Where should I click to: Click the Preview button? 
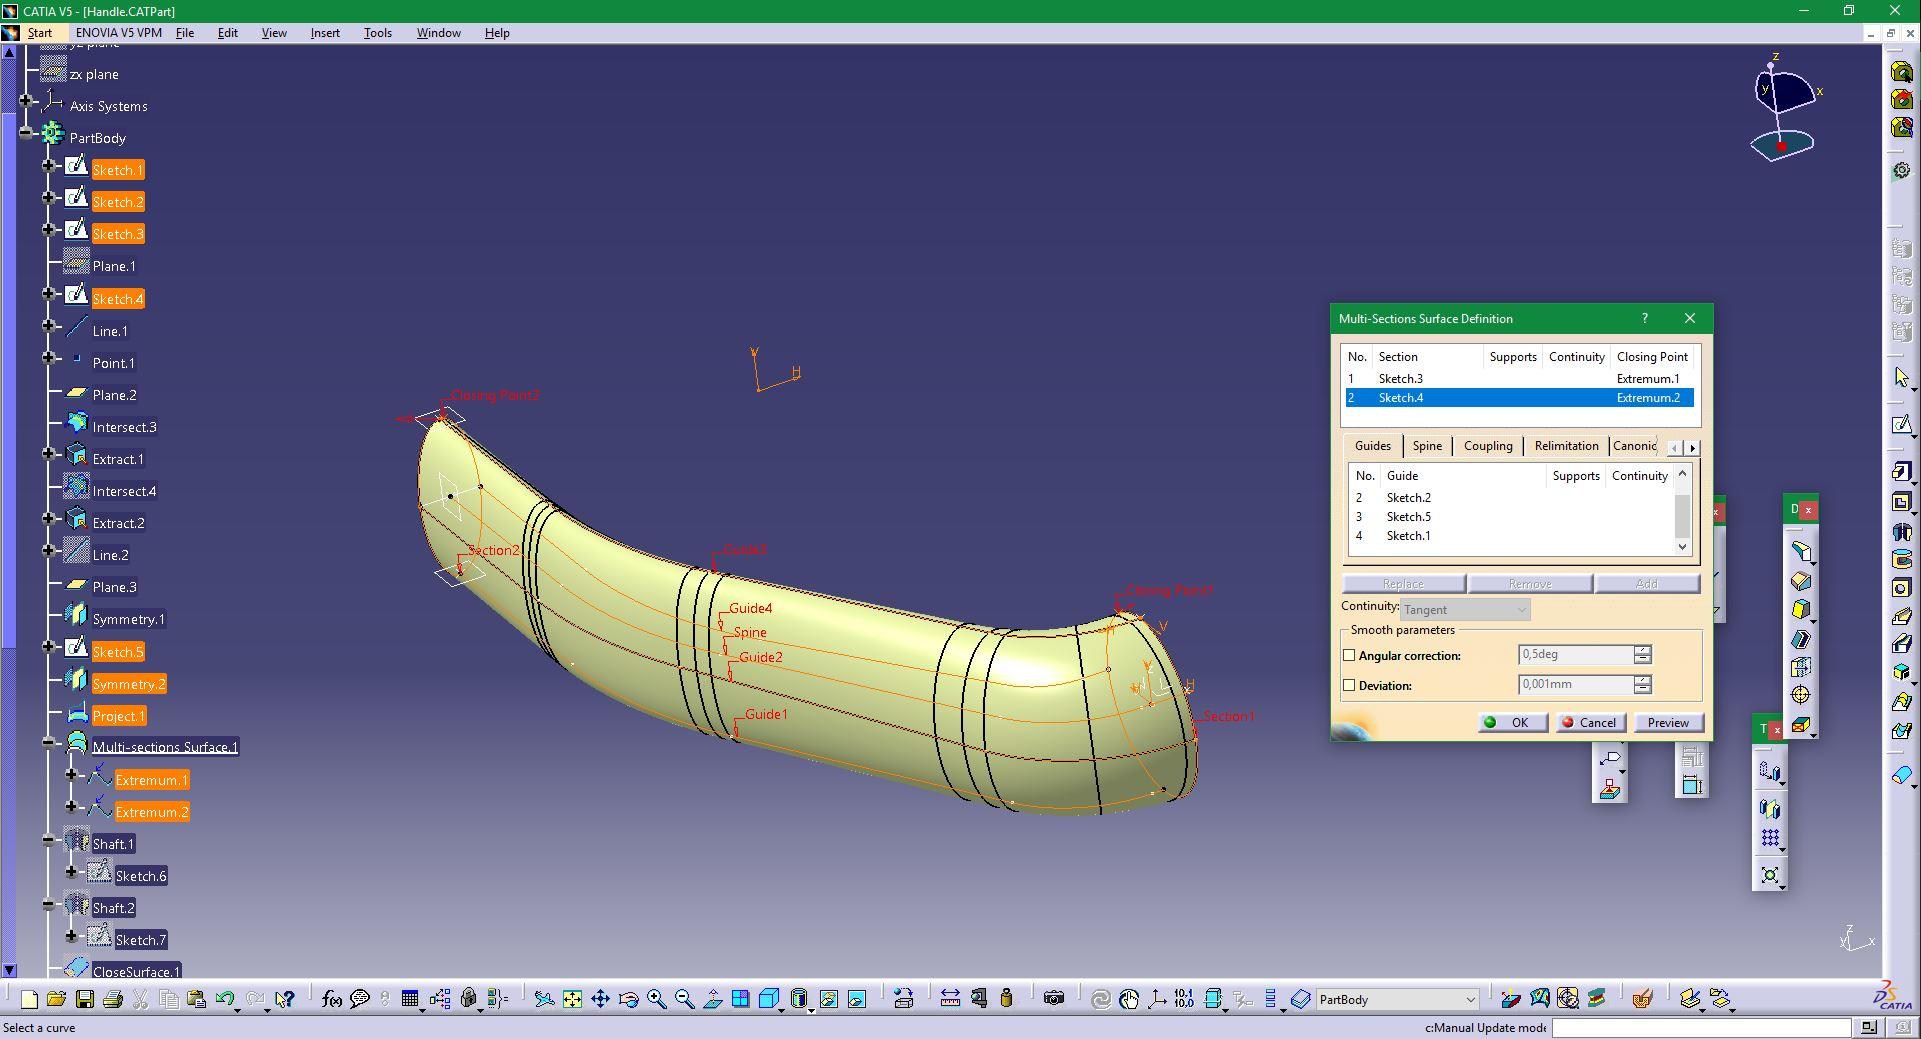(1668, 723)
